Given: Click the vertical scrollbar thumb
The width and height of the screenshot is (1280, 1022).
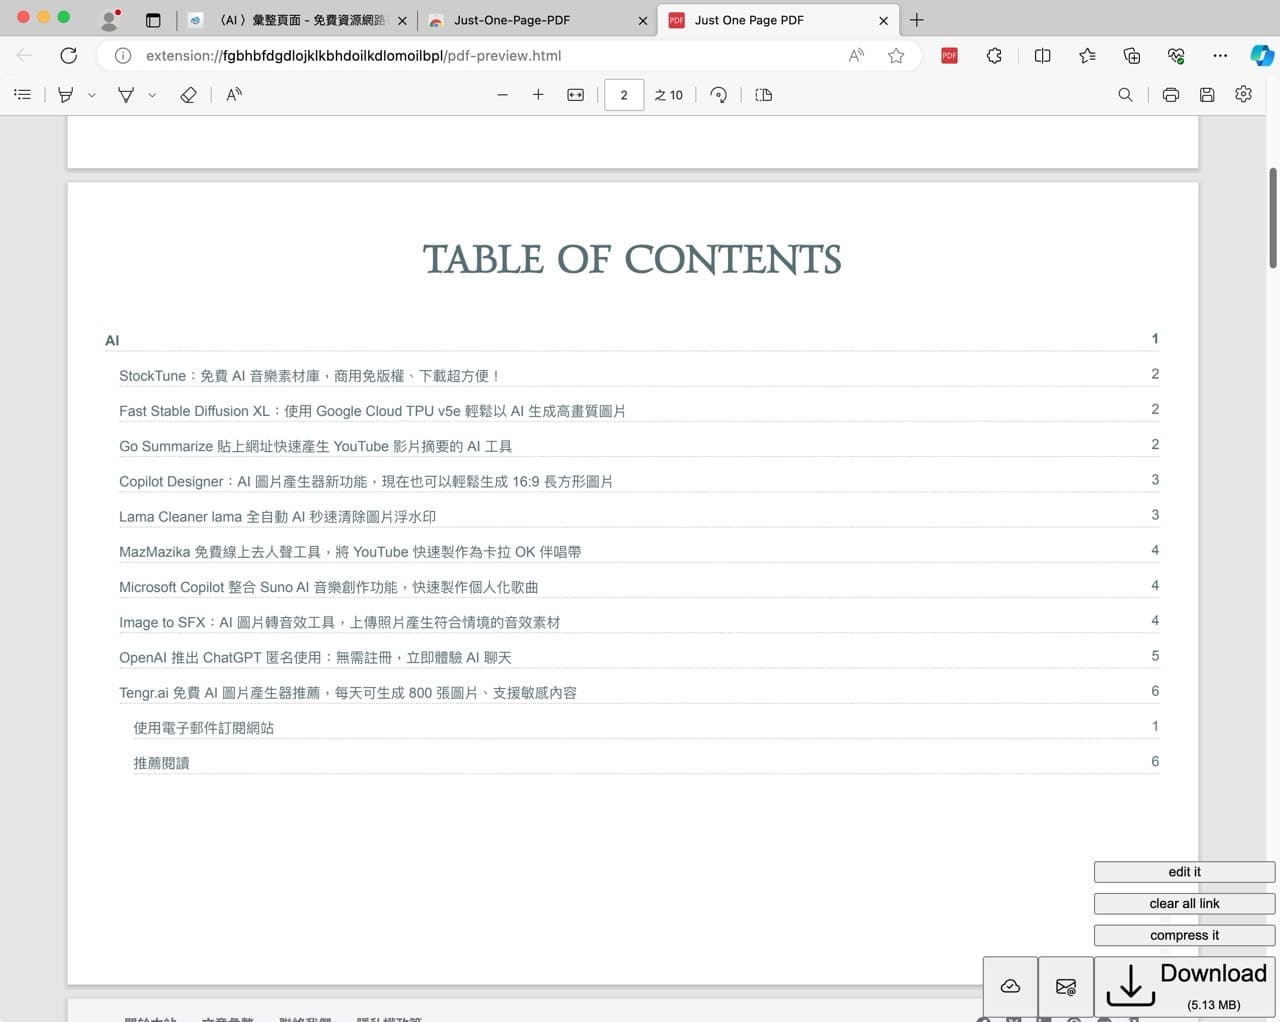Looking at the screenshot, I should [1273, 218].
